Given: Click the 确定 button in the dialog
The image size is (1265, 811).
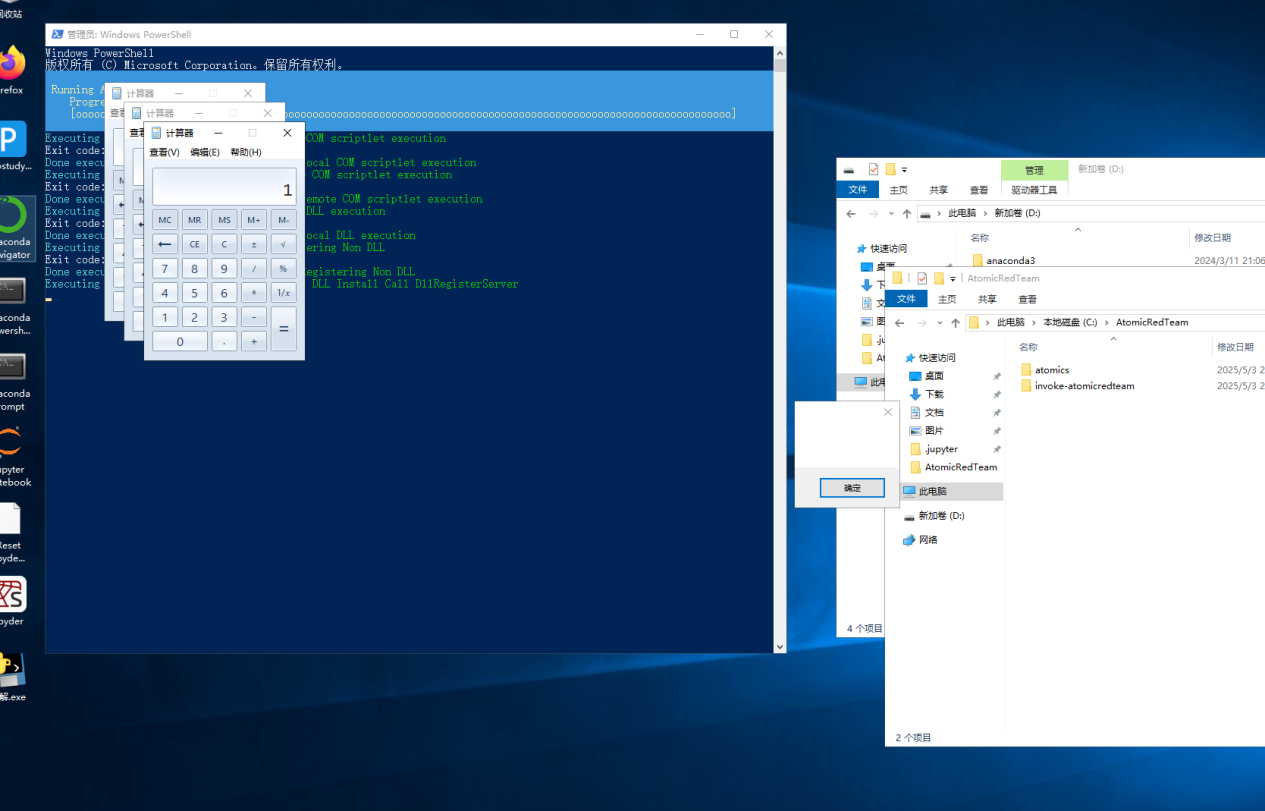Looking at the screenshot, I should (851, 488).
